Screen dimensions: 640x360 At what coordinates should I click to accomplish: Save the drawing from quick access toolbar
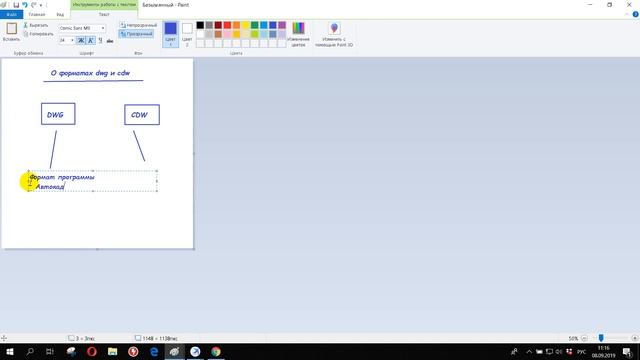(x=16, y=5)
